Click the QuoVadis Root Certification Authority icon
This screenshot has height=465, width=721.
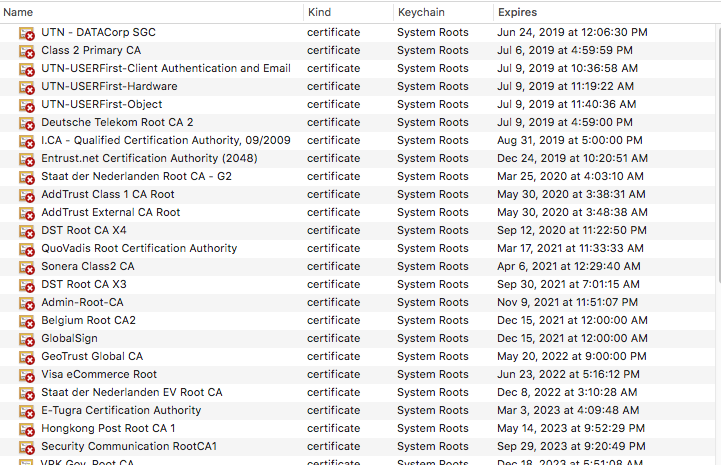click(x=27, y=249)
